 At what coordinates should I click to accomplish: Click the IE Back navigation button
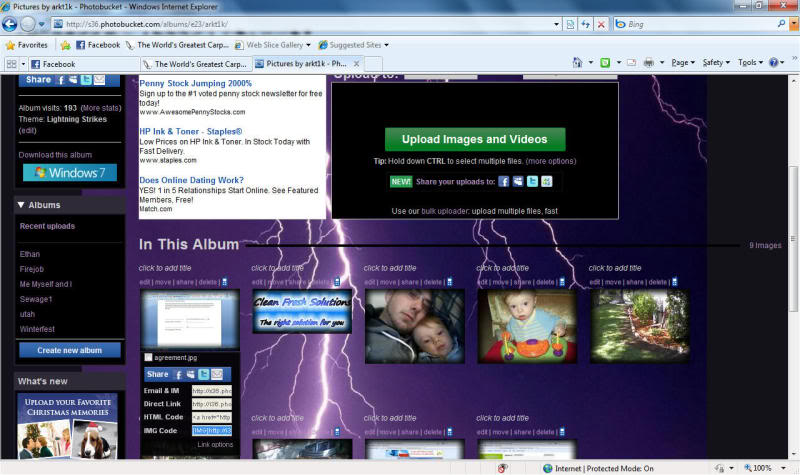[12, 23]
